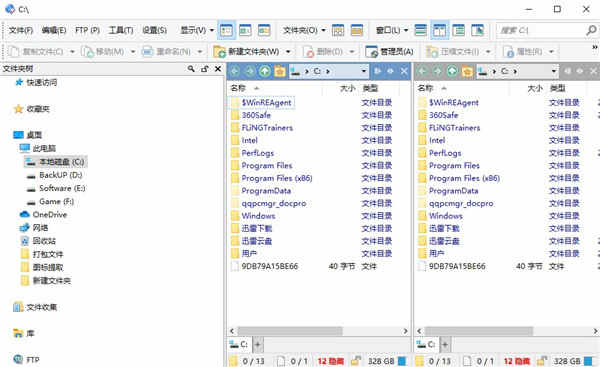Open the FTP (P) menu
This screenshot has height=367, width=600.
[87, 30]
